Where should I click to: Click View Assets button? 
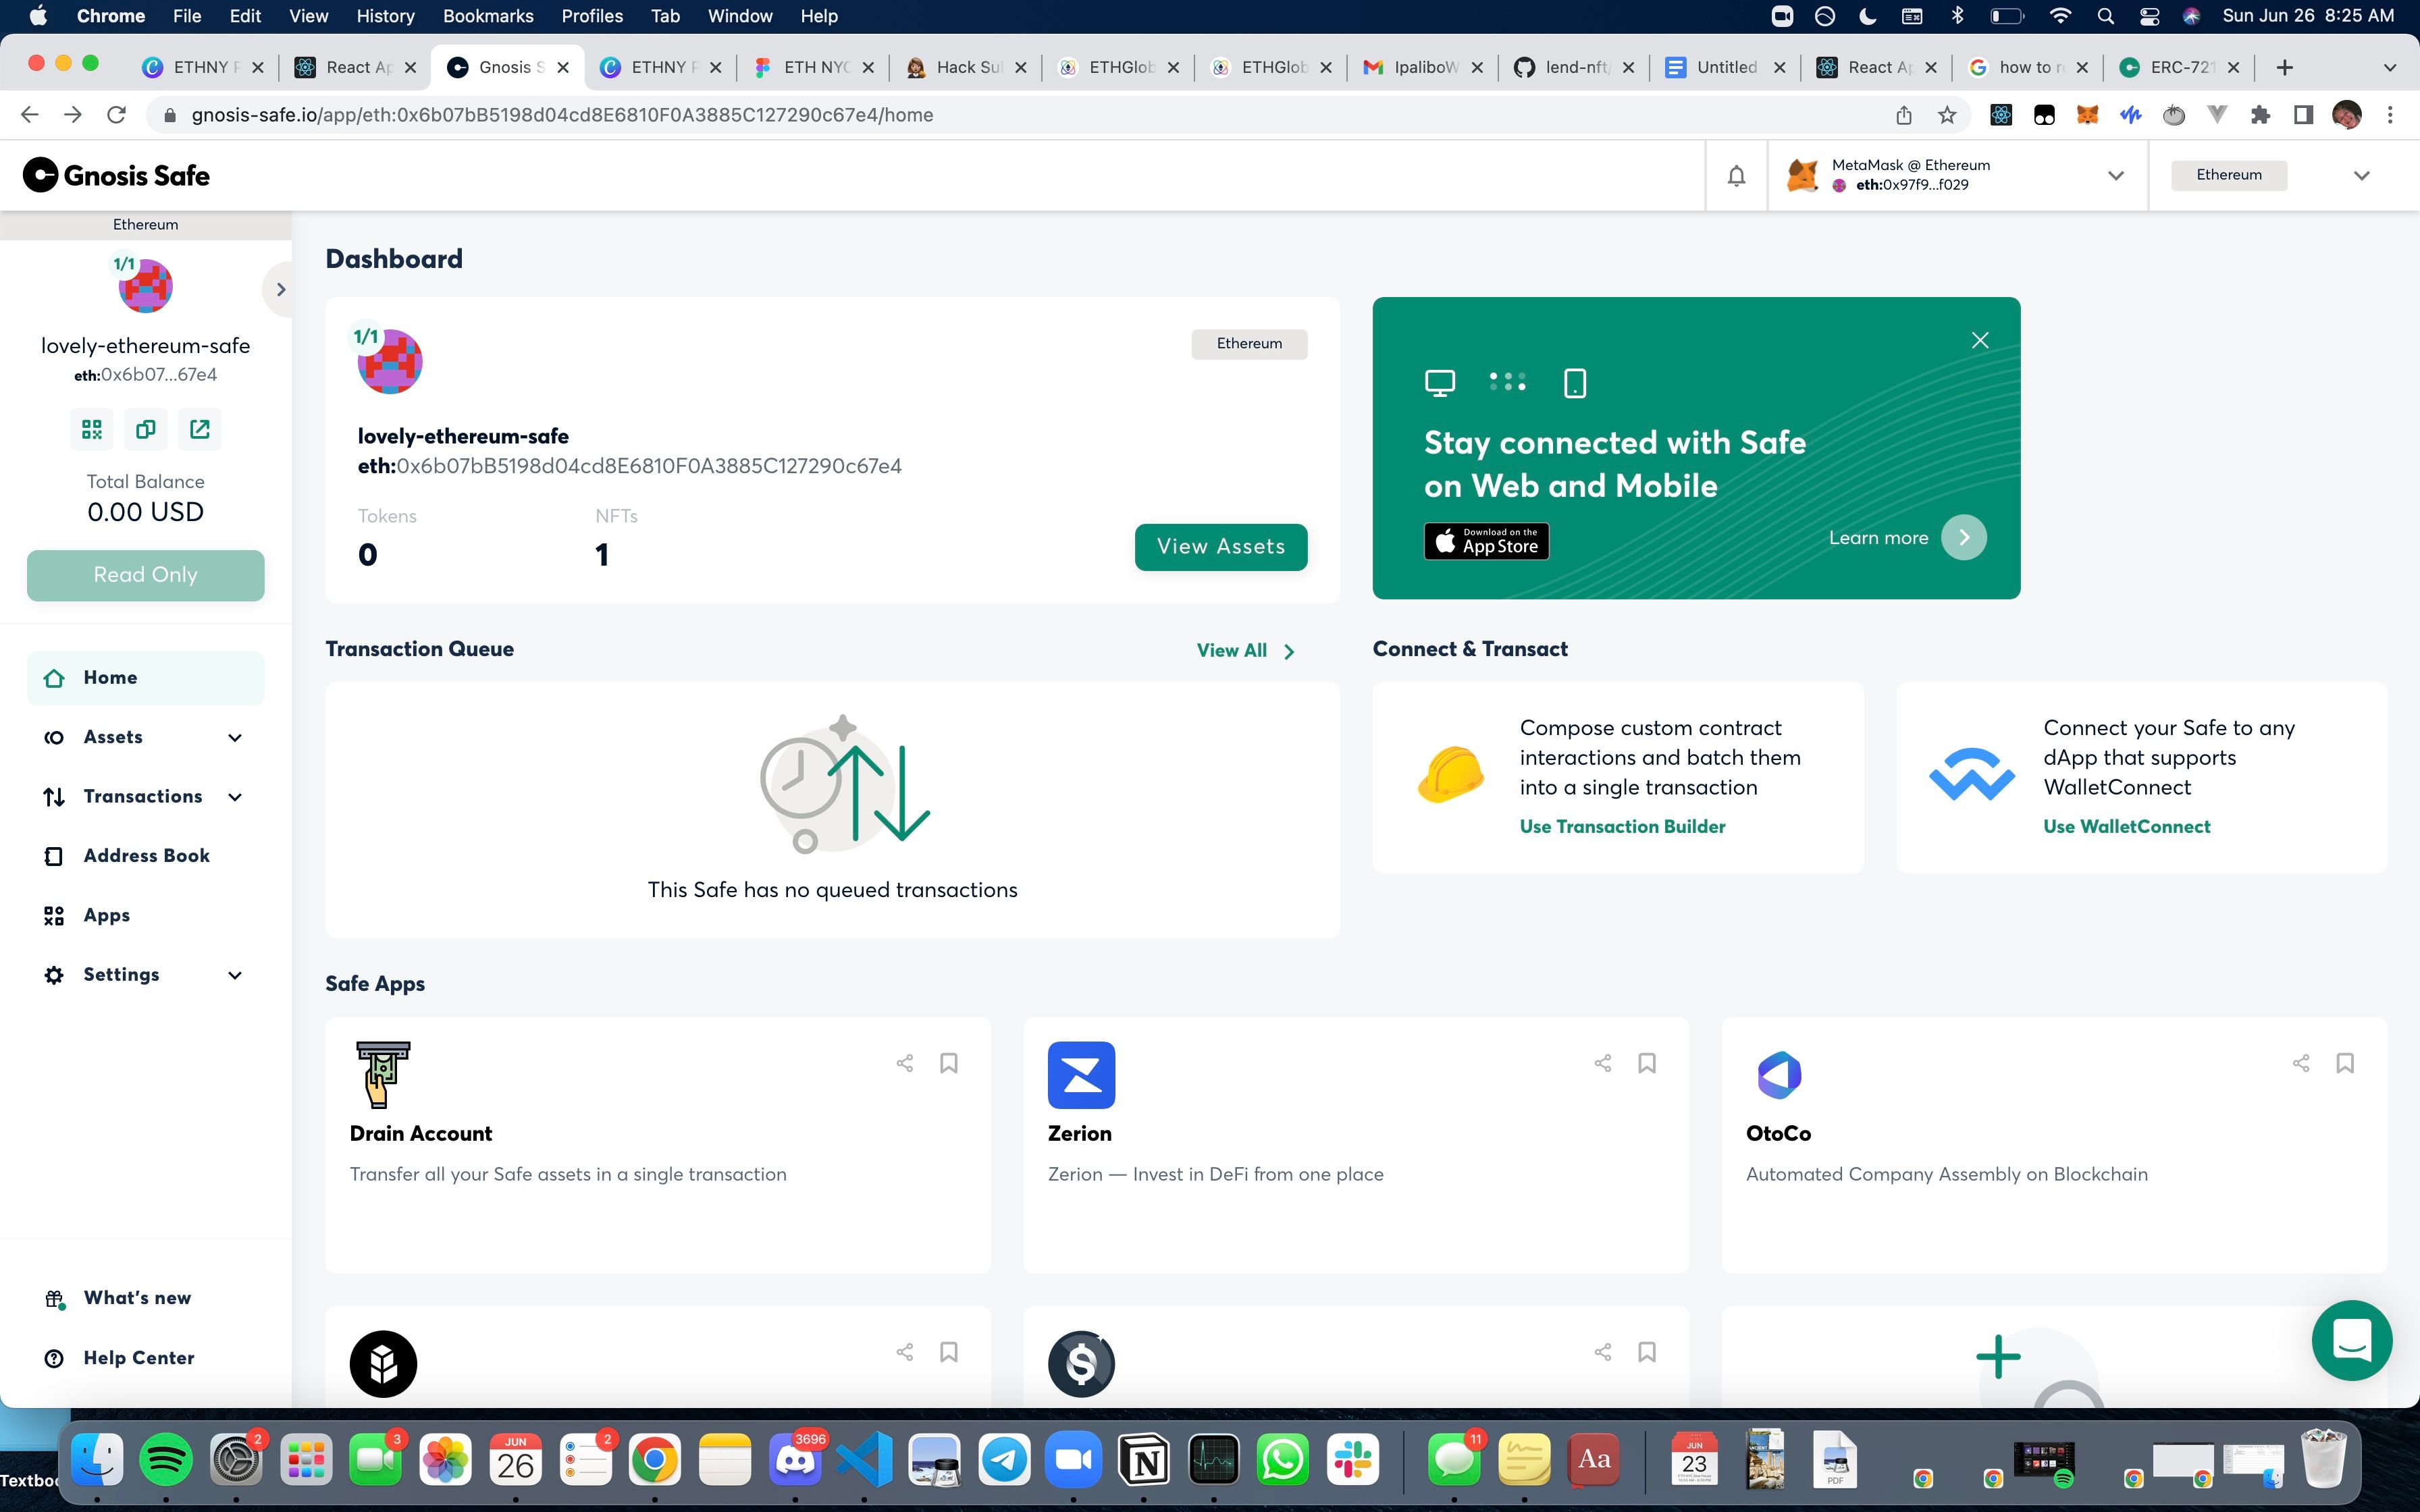click(x=1220, y=547)
